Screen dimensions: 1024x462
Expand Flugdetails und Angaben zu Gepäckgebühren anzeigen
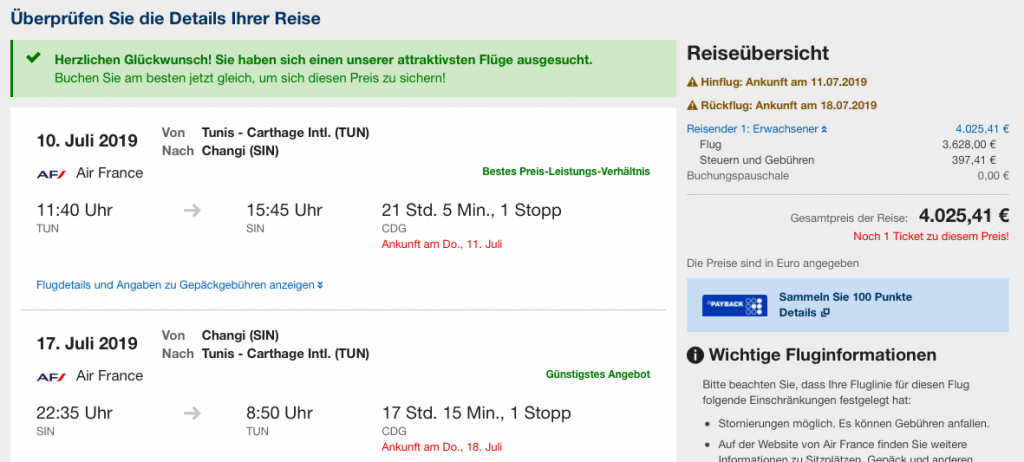180,285
